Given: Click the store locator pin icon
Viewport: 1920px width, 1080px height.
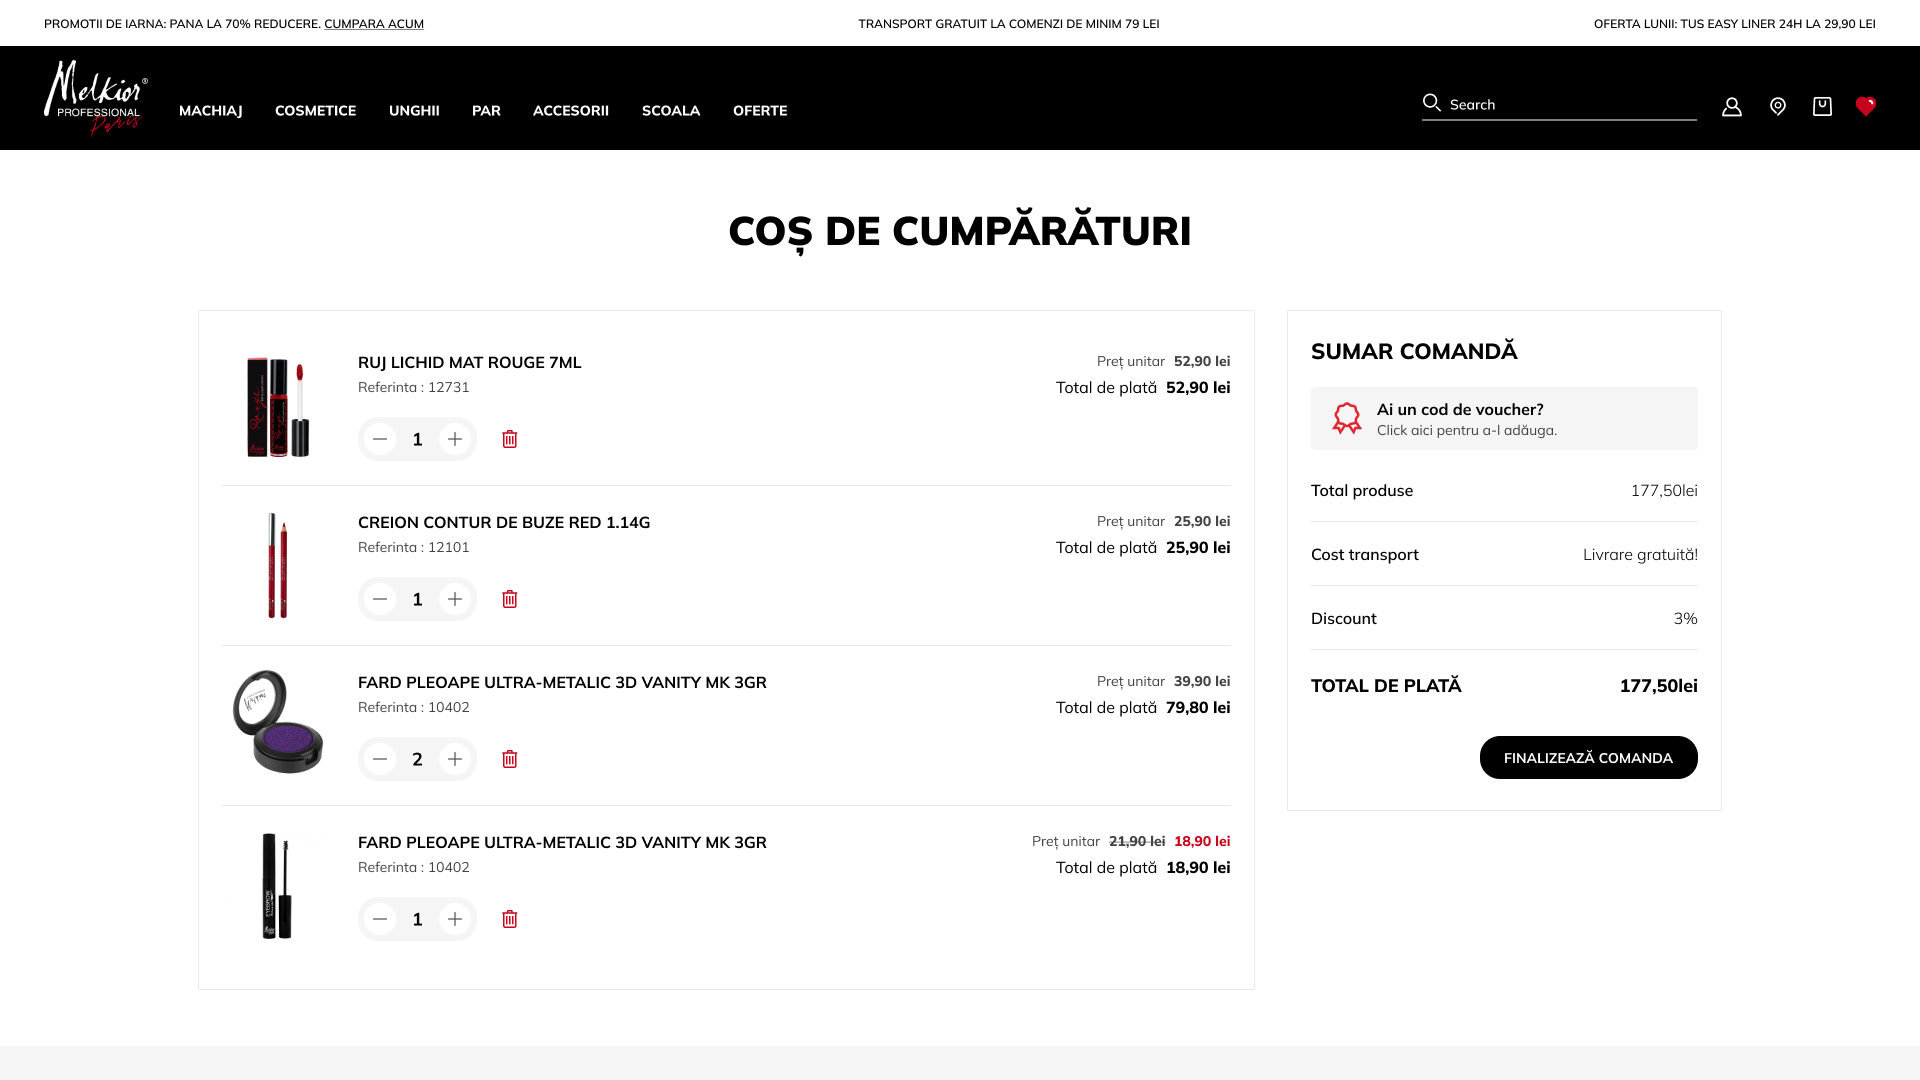Looking at the screenshot, I should point(1778,106).
